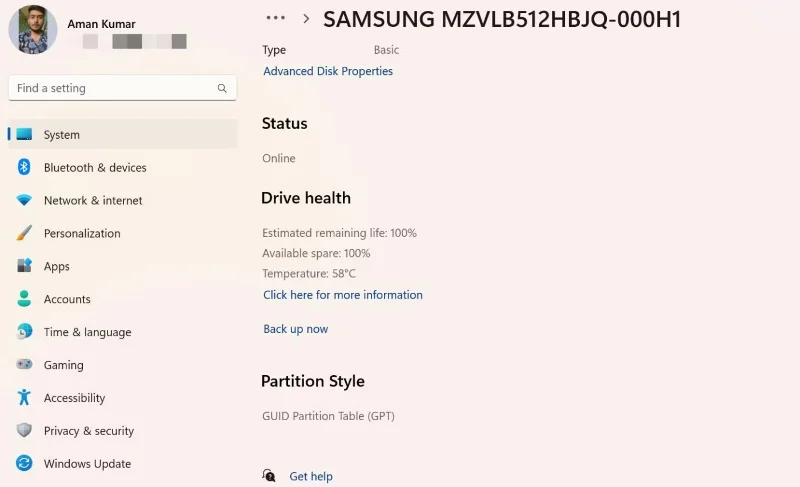Click the breadcrumb chevron arrow
The height and width of the screenshot is (487, 800).
[306, 19]
